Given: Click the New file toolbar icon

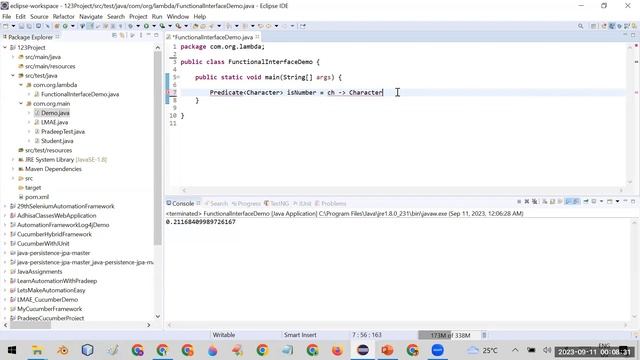Looking at the screenshot, I should (x=5, y=26).
